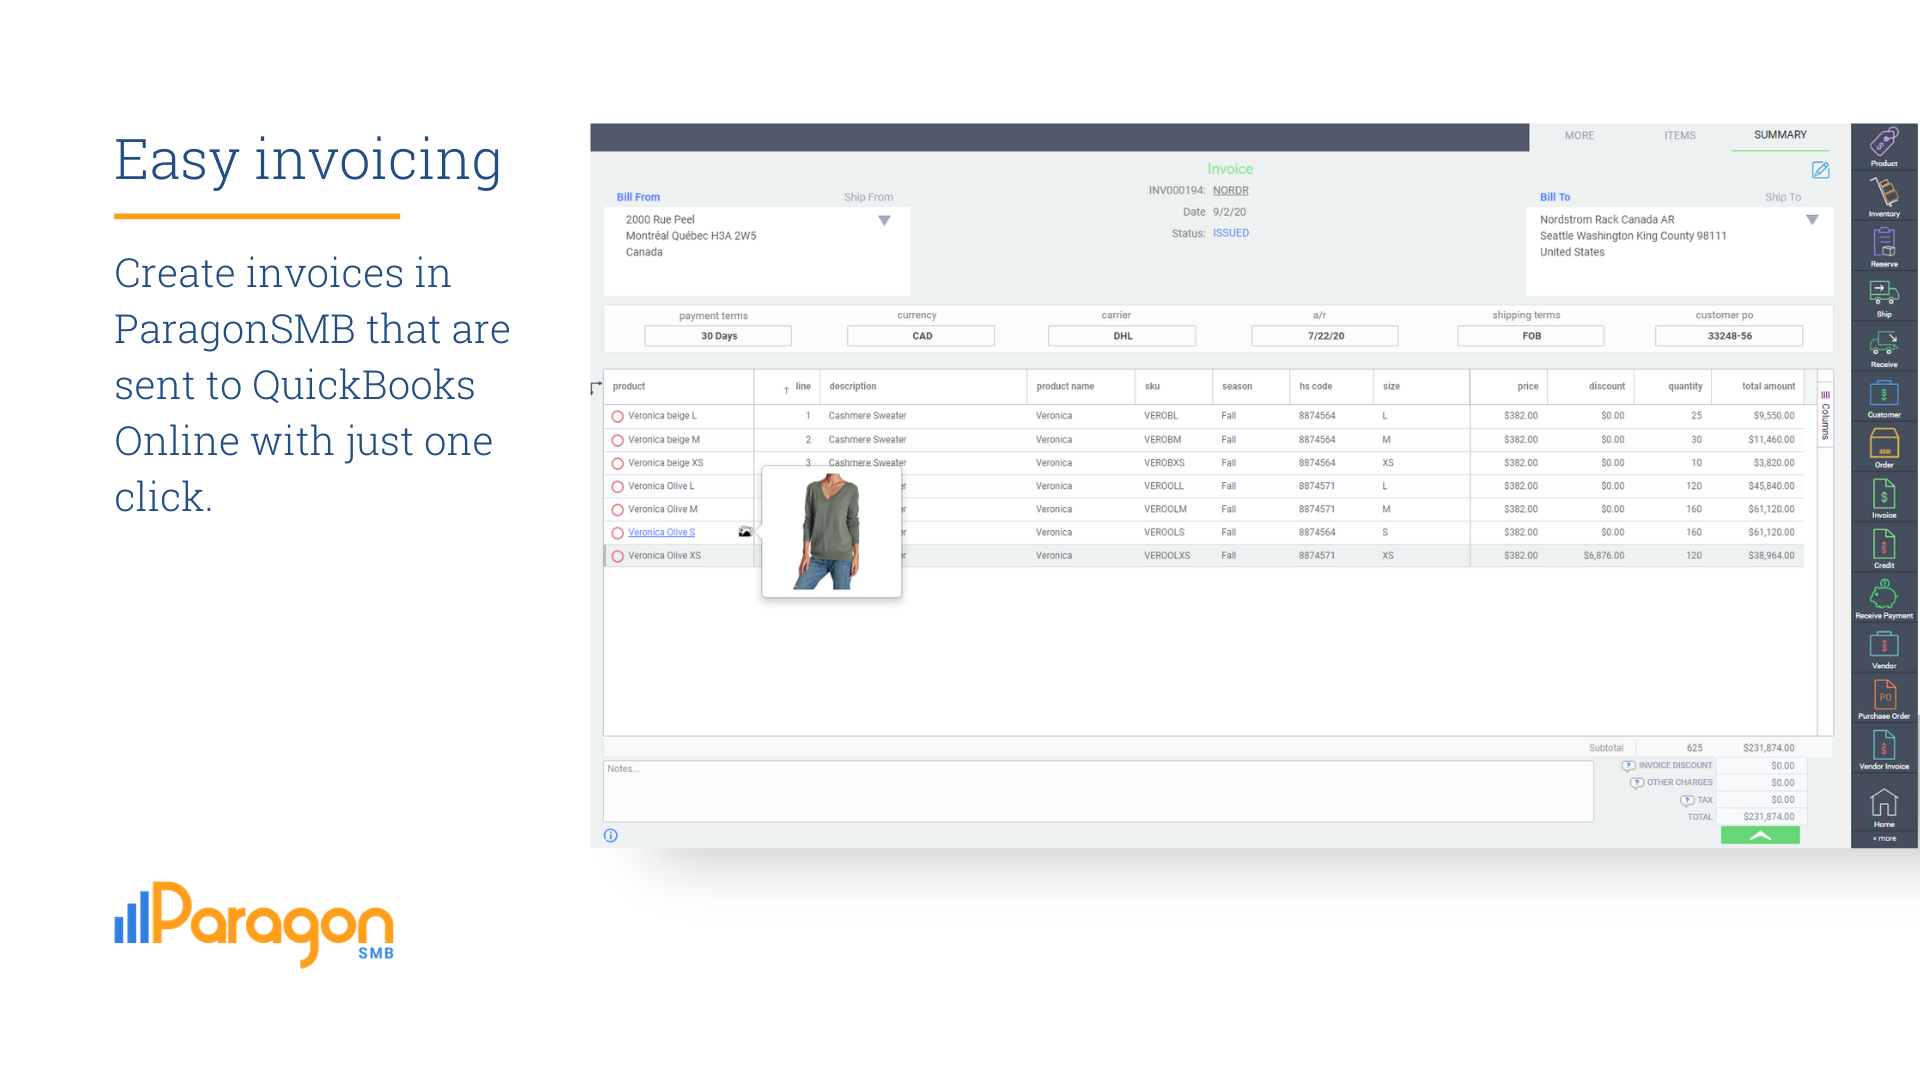
Task: Click table corner expand icon
Action: pyautogui.click(x=596, y=386)
